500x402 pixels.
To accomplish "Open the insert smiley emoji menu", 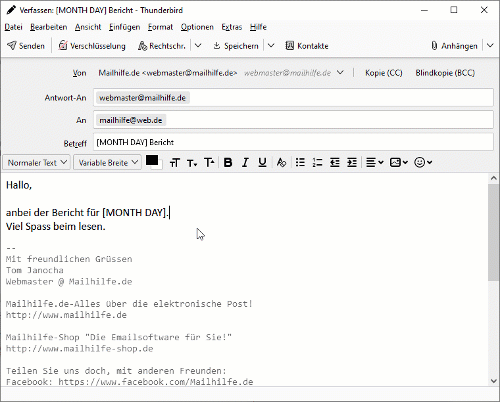I will [x=423, y=163].
